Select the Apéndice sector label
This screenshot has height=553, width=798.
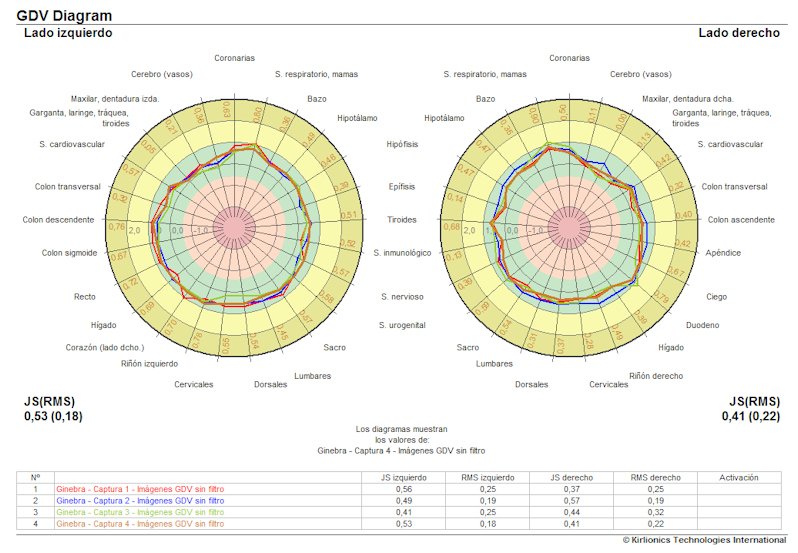(x=723, y=253)
